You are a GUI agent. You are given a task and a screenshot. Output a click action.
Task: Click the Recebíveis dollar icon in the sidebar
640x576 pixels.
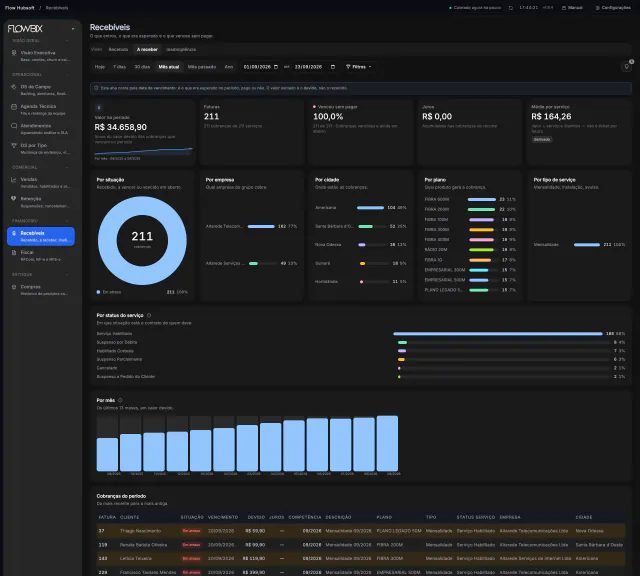pyautogui.click(x=13, y=233)
